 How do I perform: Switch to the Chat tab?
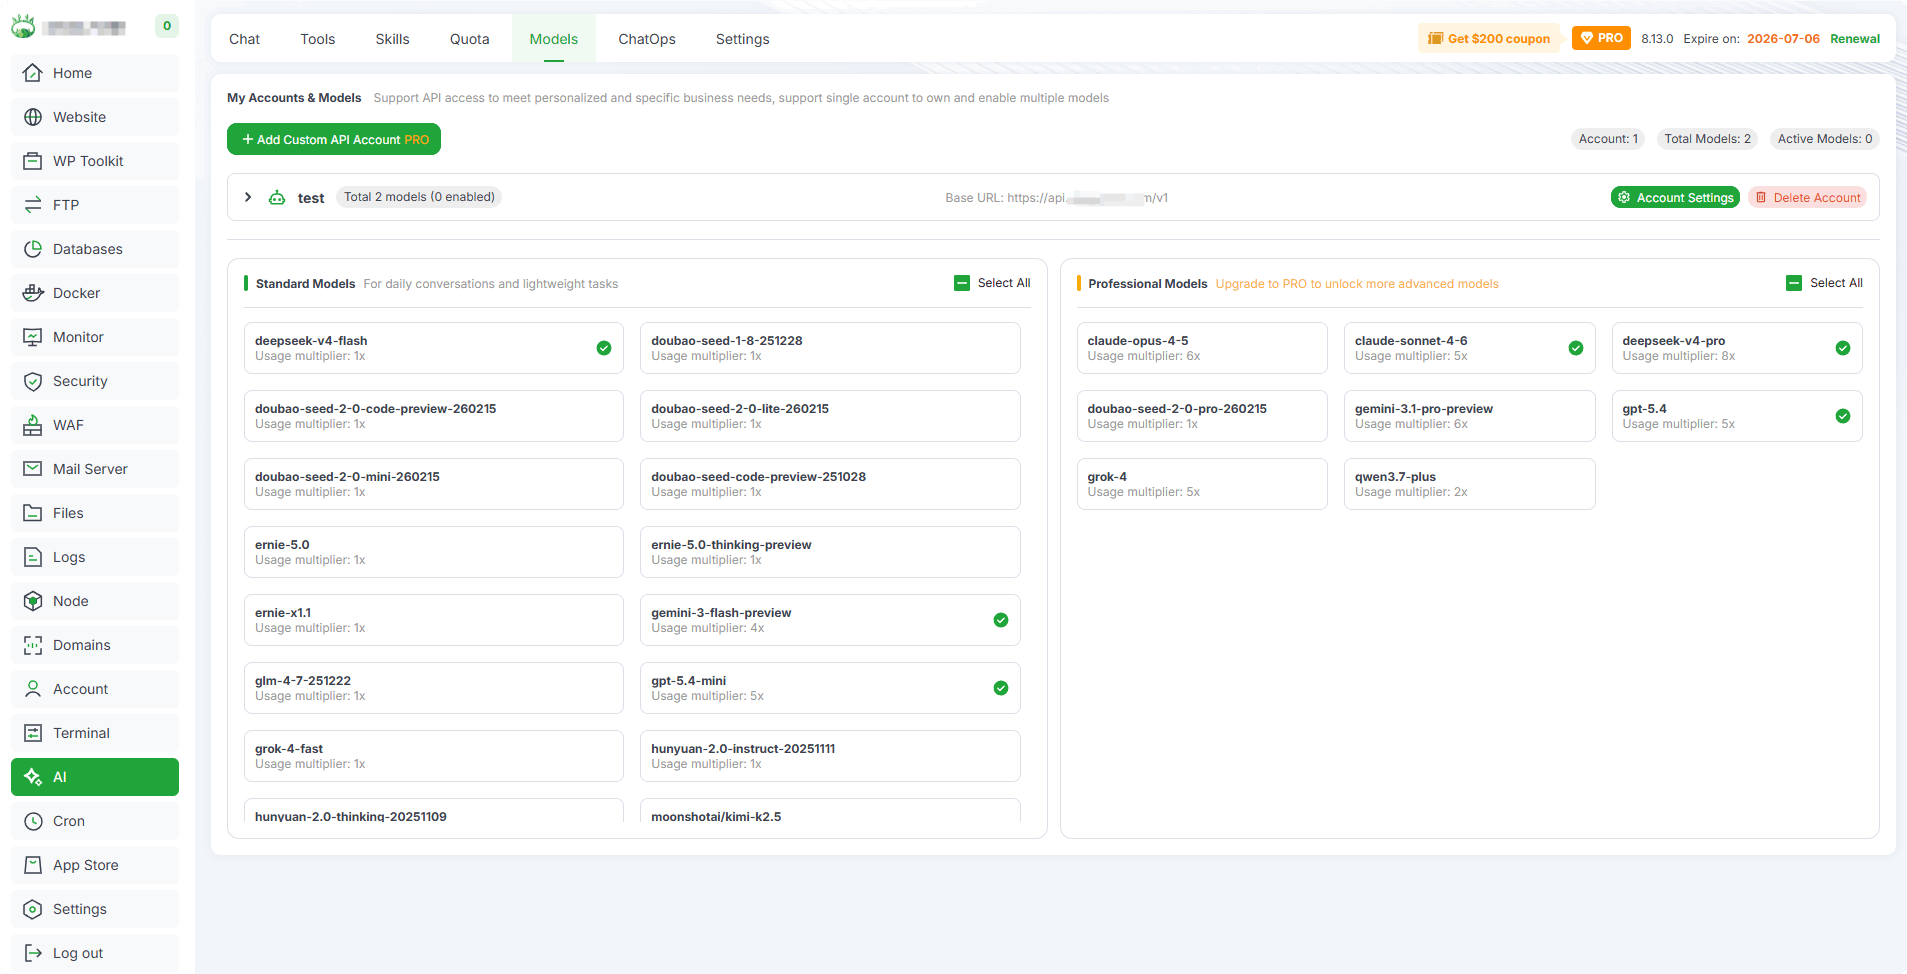pos(244,39)
